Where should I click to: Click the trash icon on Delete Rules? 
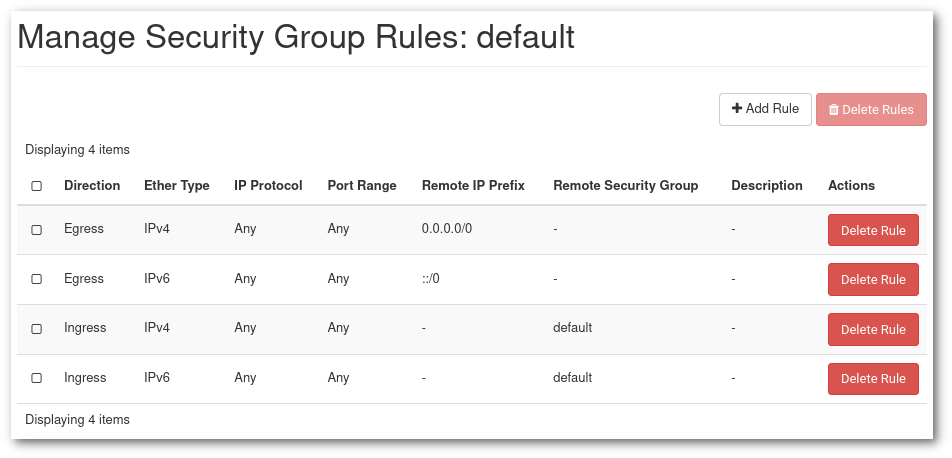click(x=833, y=110)
